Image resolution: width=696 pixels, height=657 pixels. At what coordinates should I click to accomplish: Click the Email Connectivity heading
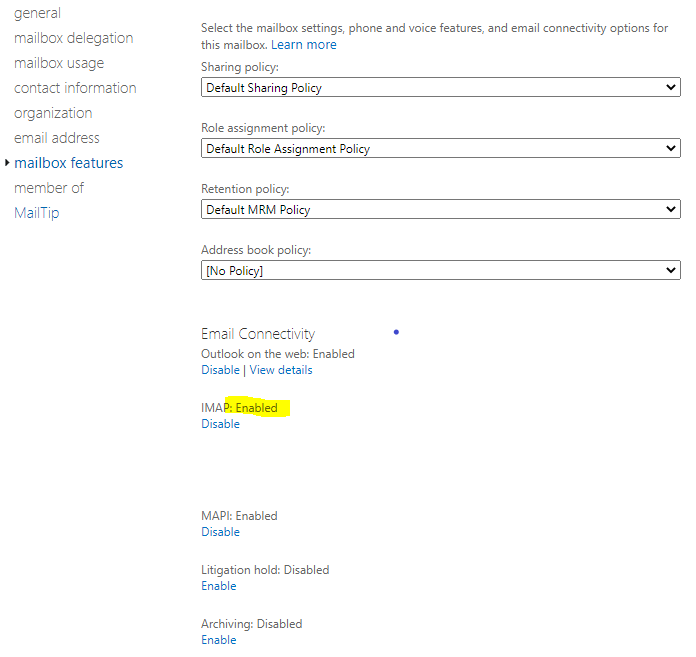point(258,334)
